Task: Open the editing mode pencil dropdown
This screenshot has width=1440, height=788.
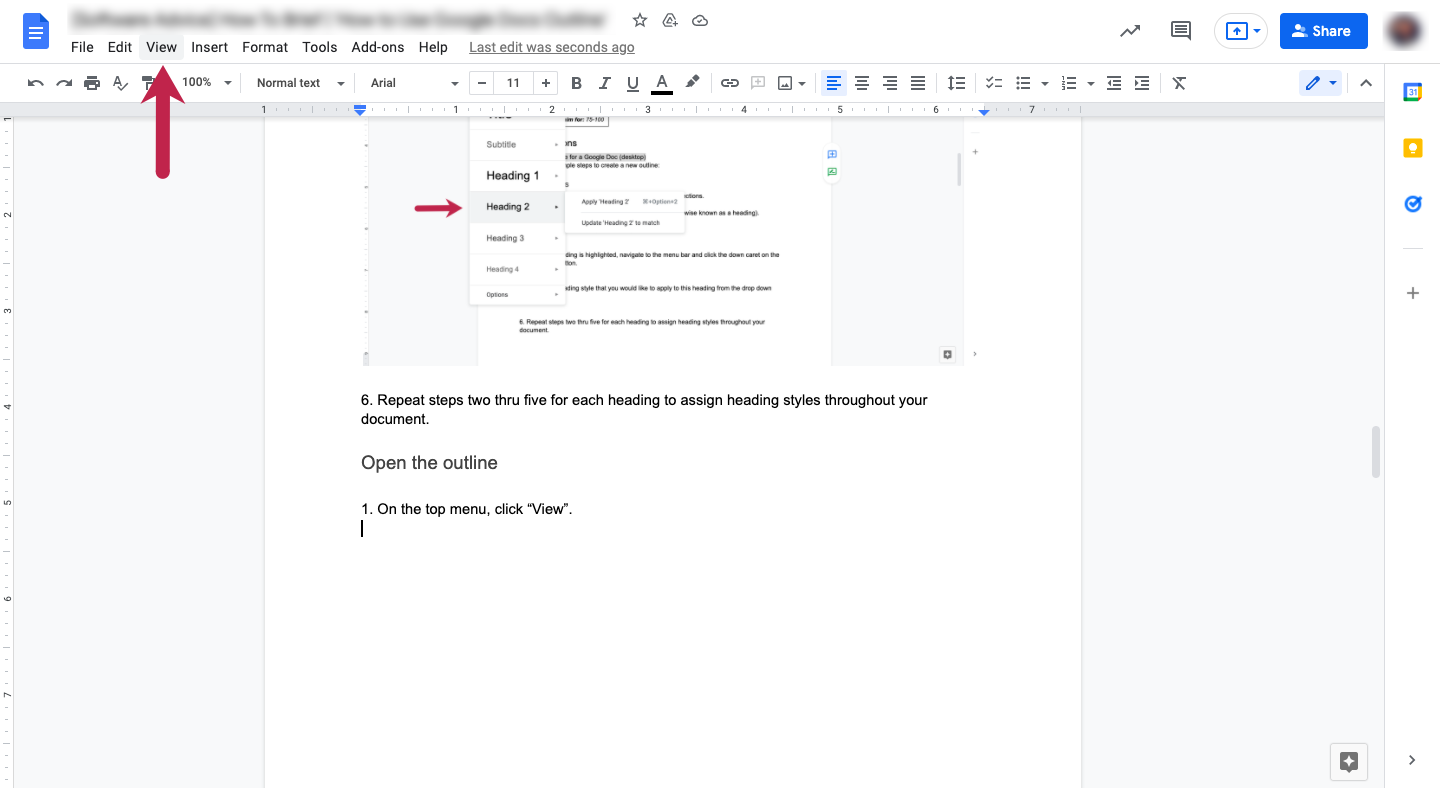Action: pos(1320,83)
